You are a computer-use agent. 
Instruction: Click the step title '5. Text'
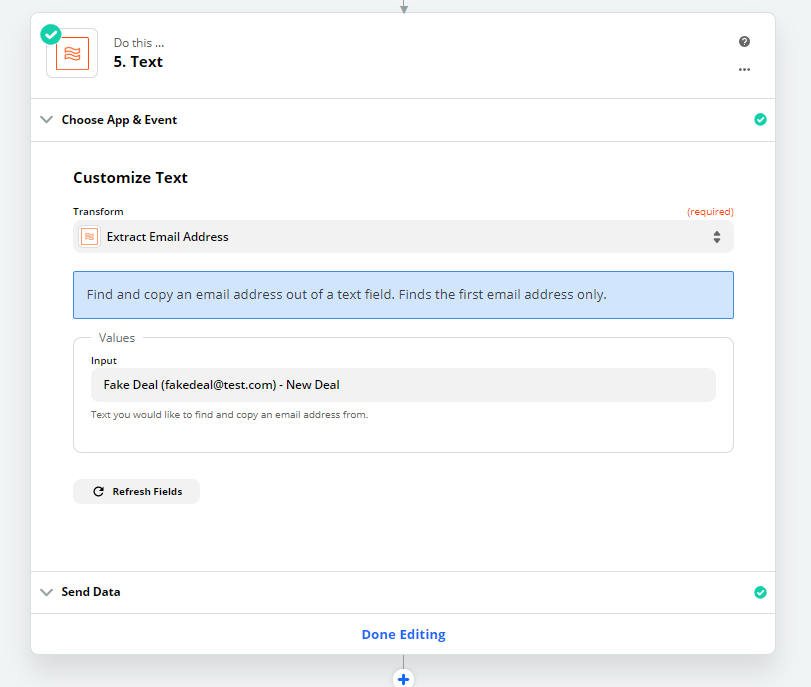tap(138, 62)
